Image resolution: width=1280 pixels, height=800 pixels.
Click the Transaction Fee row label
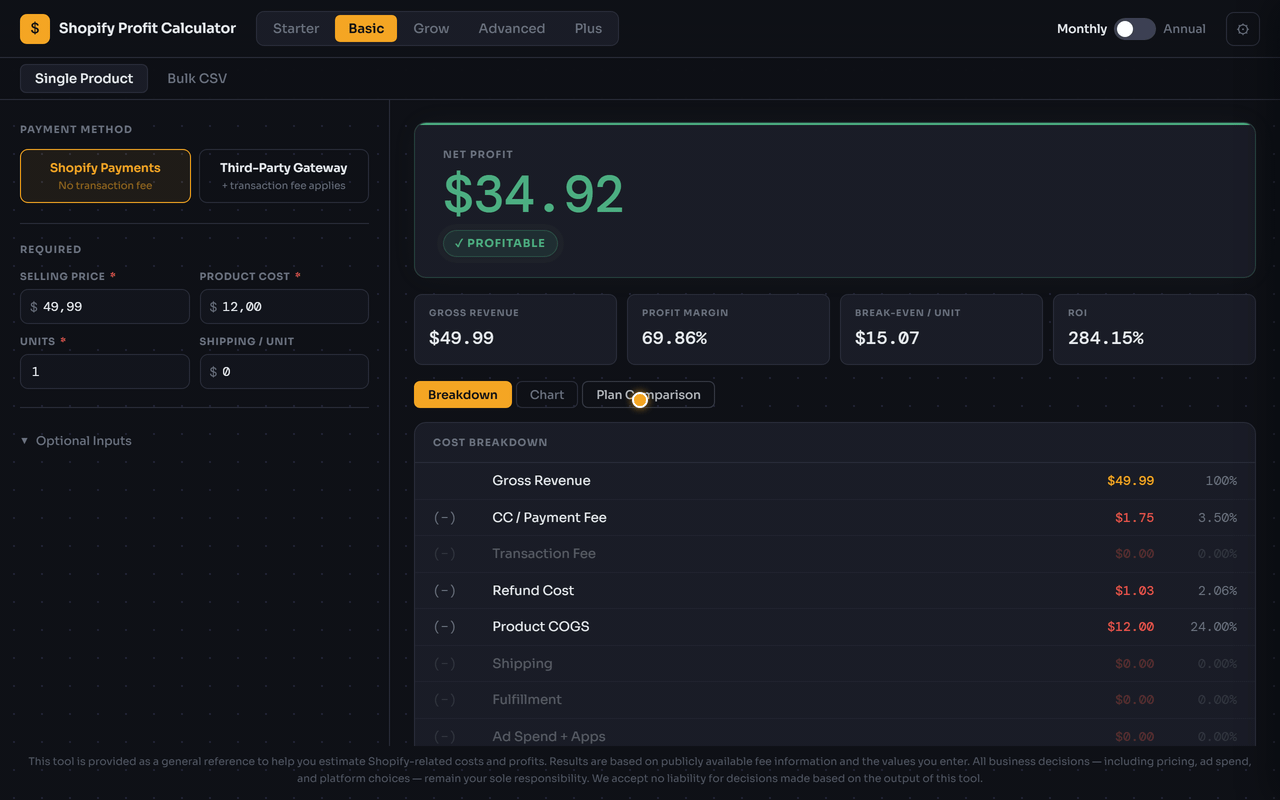(544, 554)
